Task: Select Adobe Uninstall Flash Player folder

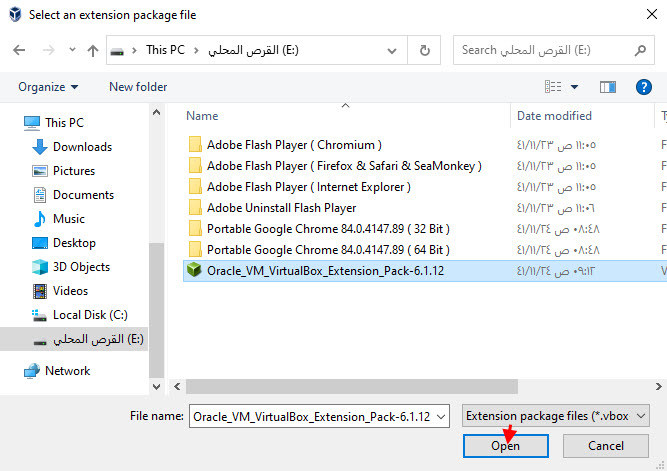Action: [x=281, y=208]
